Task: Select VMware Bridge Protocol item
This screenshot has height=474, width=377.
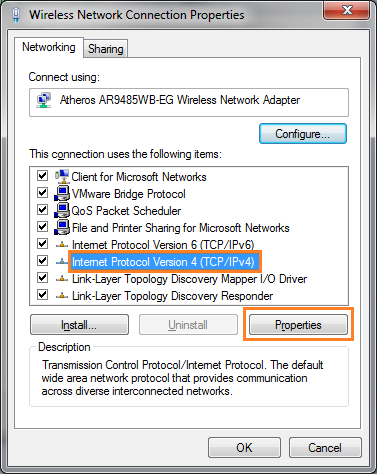Action: pos(129,194)
